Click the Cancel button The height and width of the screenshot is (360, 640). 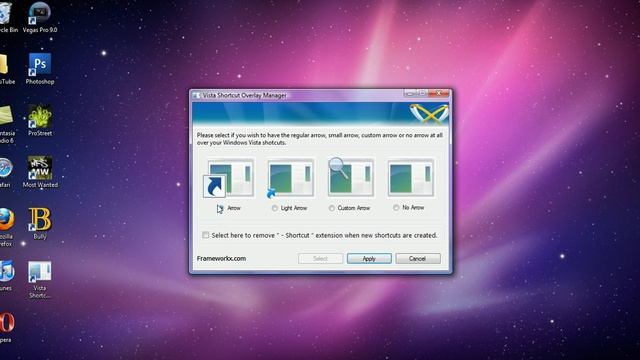tap(418, 259)
